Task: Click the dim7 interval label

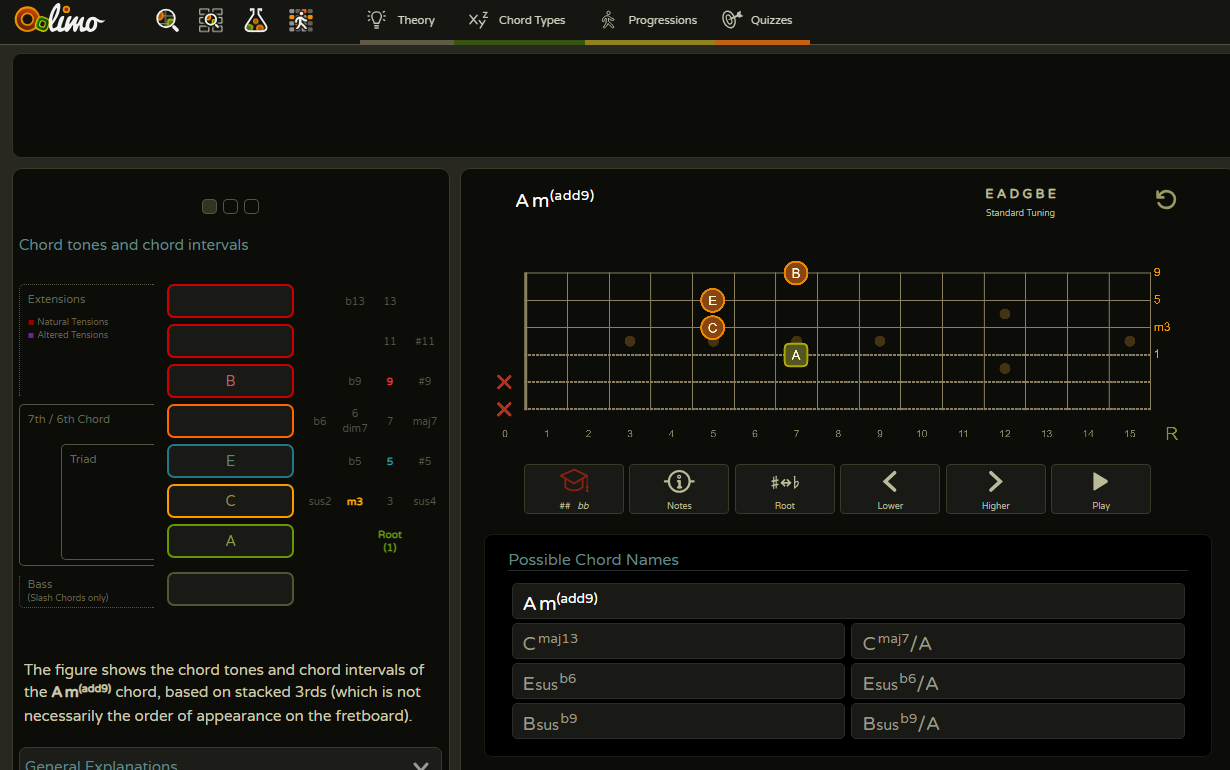Action: [x=355, y=428]
